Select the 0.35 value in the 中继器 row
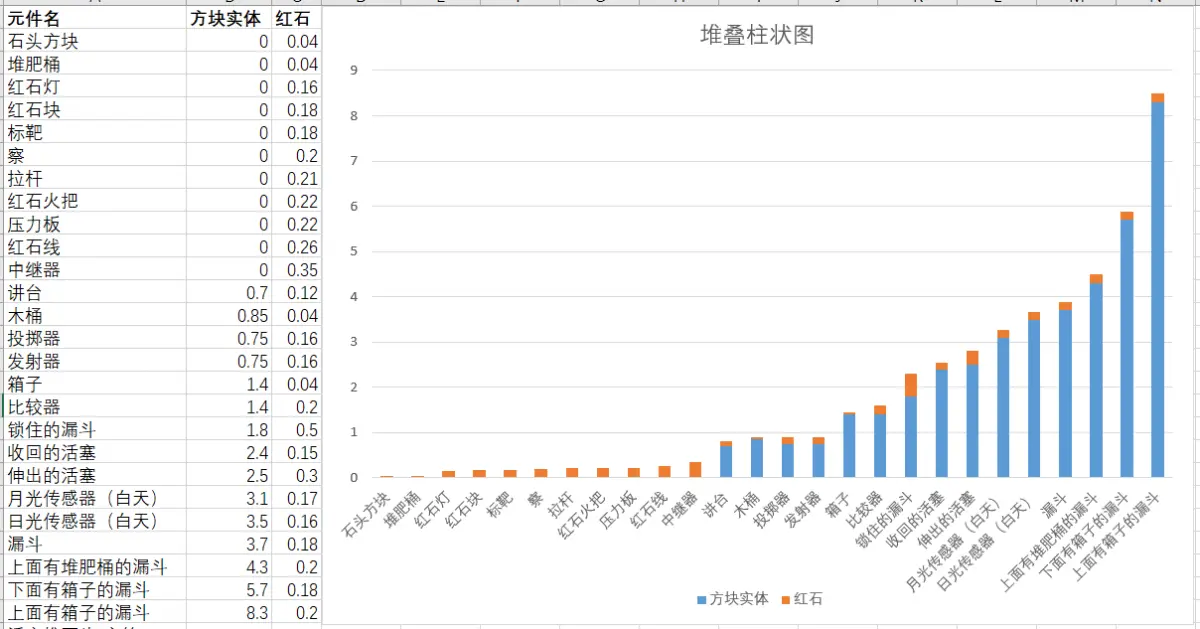This screenshot has height=629, width=1200. coord(296,270)
